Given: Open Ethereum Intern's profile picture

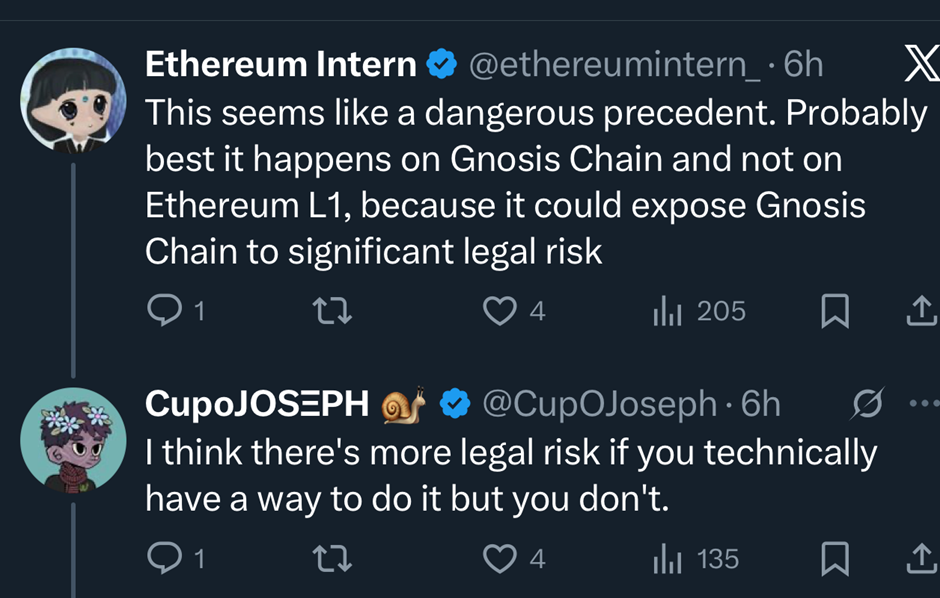Looking at the screenshot, I should pos(72,100).
